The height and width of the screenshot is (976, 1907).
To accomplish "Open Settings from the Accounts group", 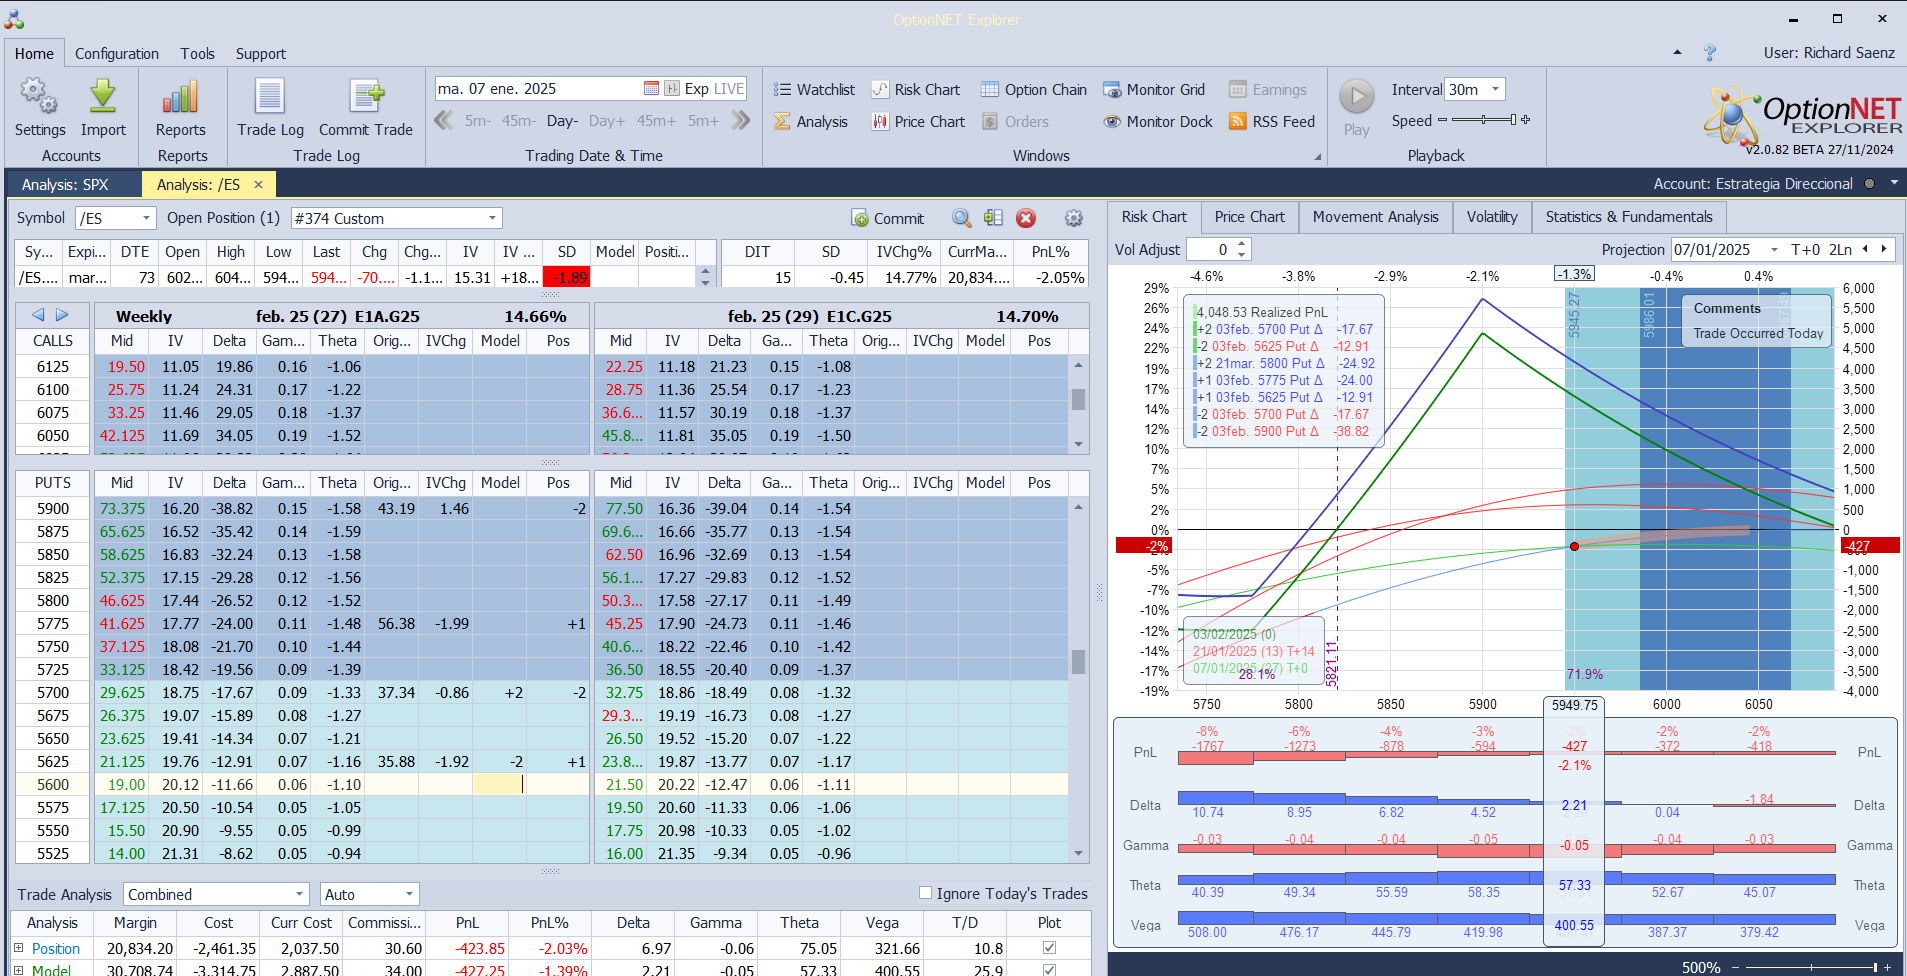I will [x=40, y=108].
